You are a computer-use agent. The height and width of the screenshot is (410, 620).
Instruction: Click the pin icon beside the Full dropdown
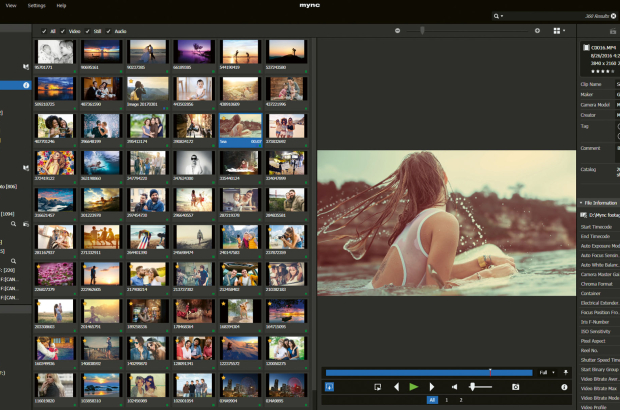tap(566, 372)
